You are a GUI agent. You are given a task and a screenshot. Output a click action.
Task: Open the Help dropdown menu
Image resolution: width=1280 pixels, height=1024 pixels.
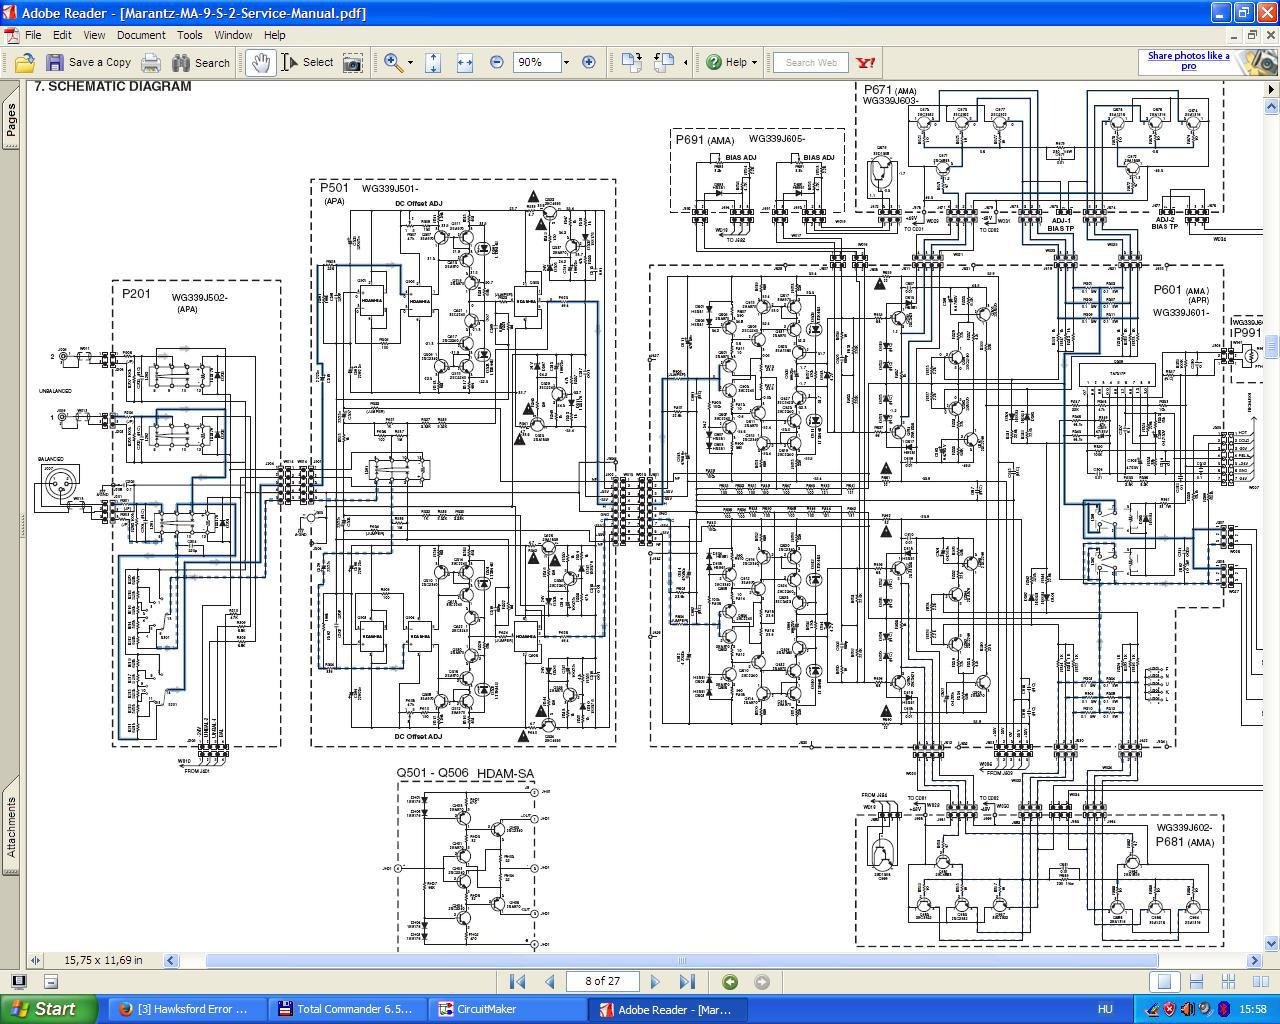tap(732, 62)
